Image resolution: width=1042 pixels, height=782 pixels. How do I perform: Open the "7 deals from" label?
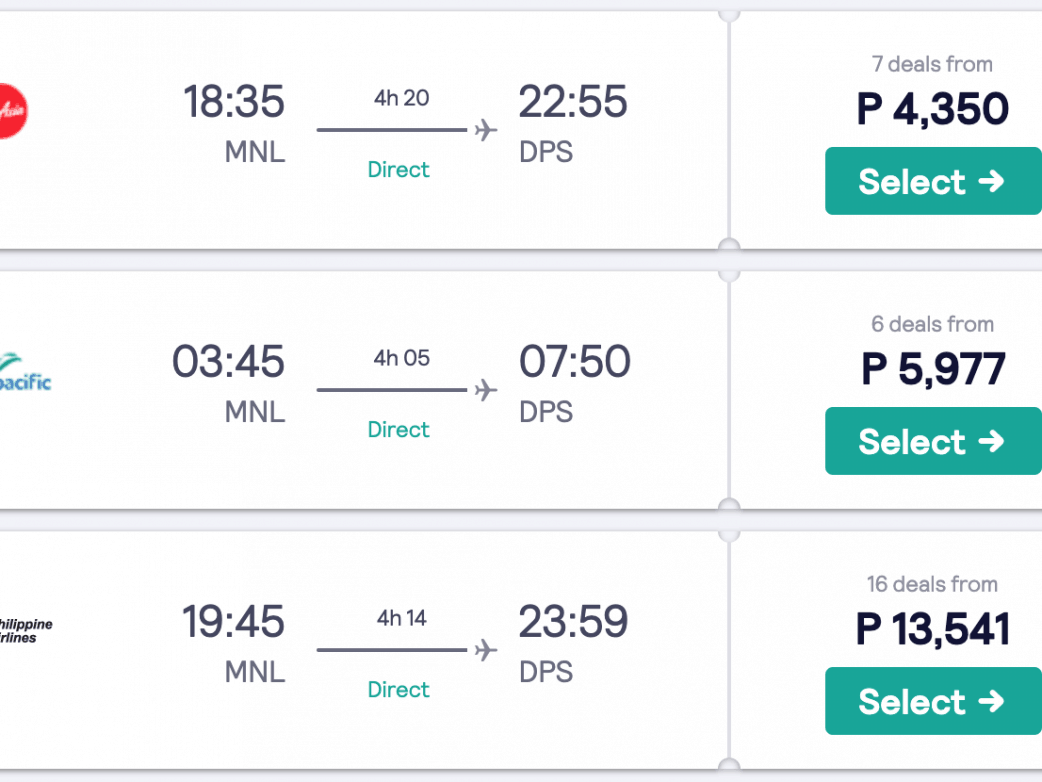(x=932, y=64)
